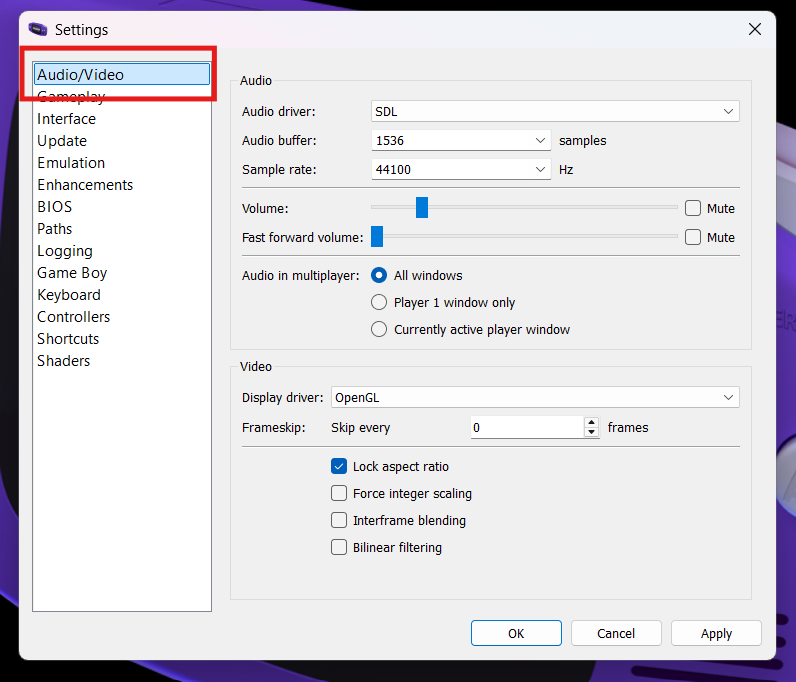Click the mGBA icon in the title bar
The width and height of the screenshot is (796, 682).
click(38, 29)
